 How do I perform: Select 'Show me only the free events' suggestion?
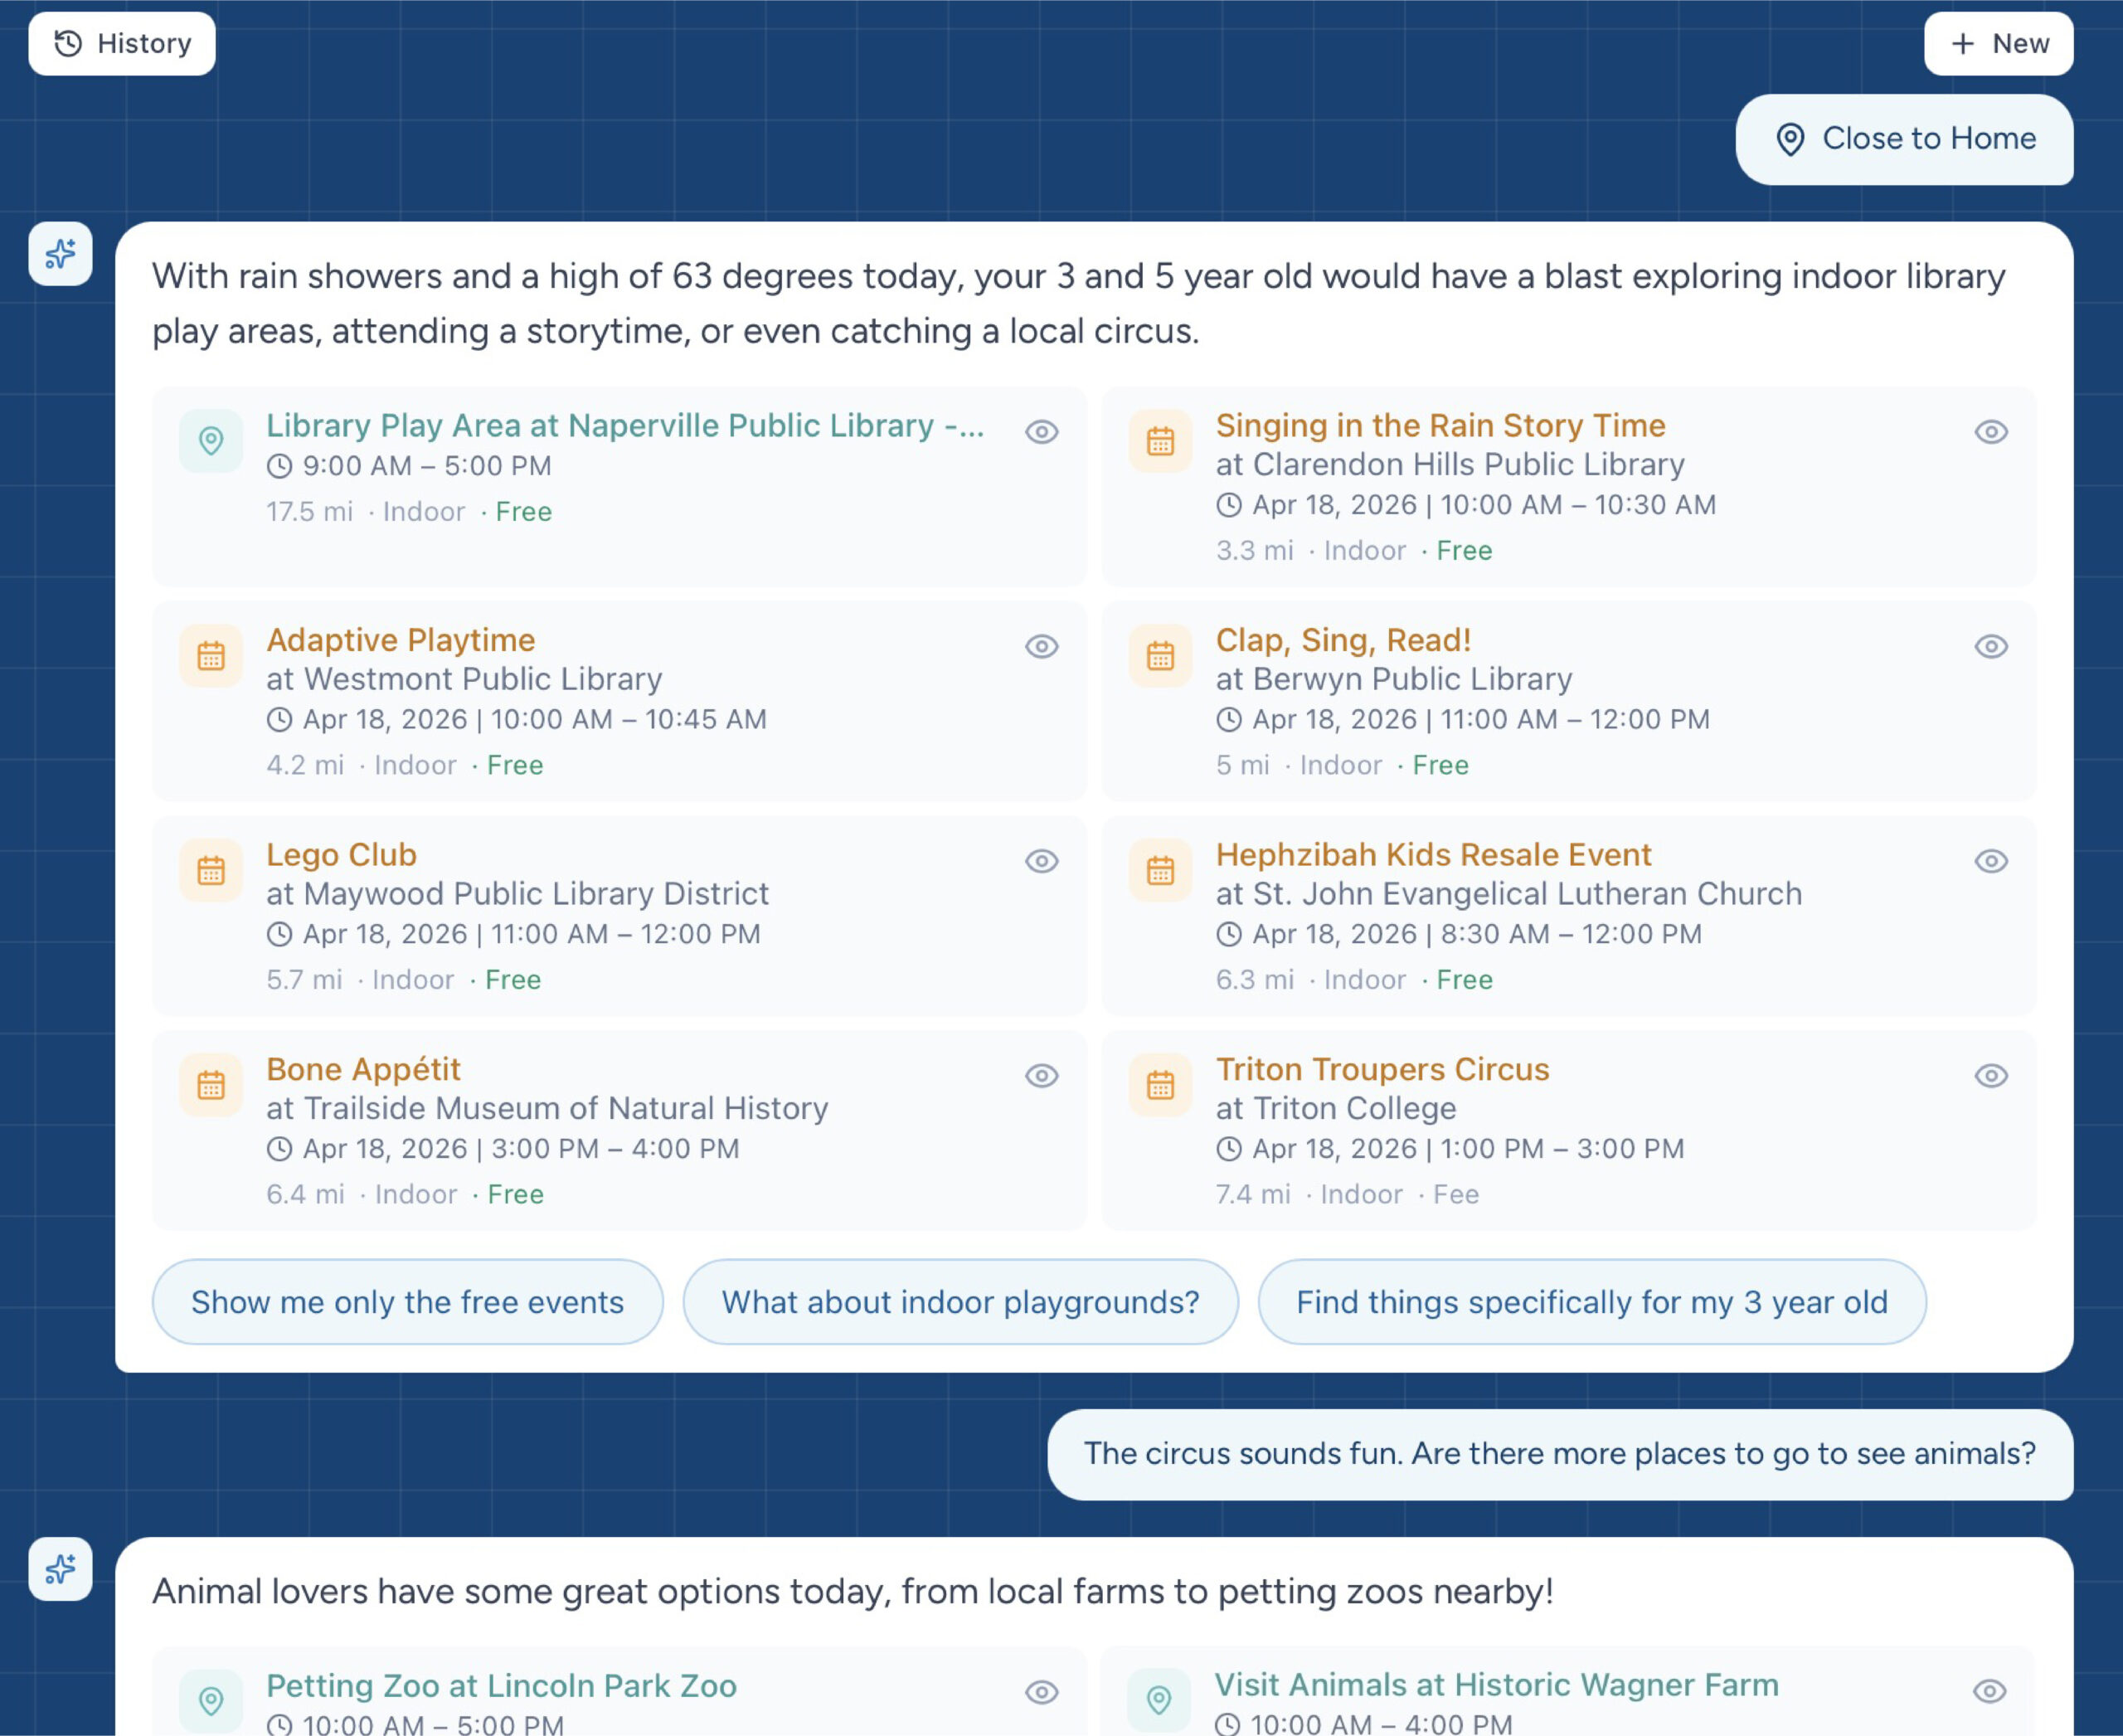[408, 1302]
